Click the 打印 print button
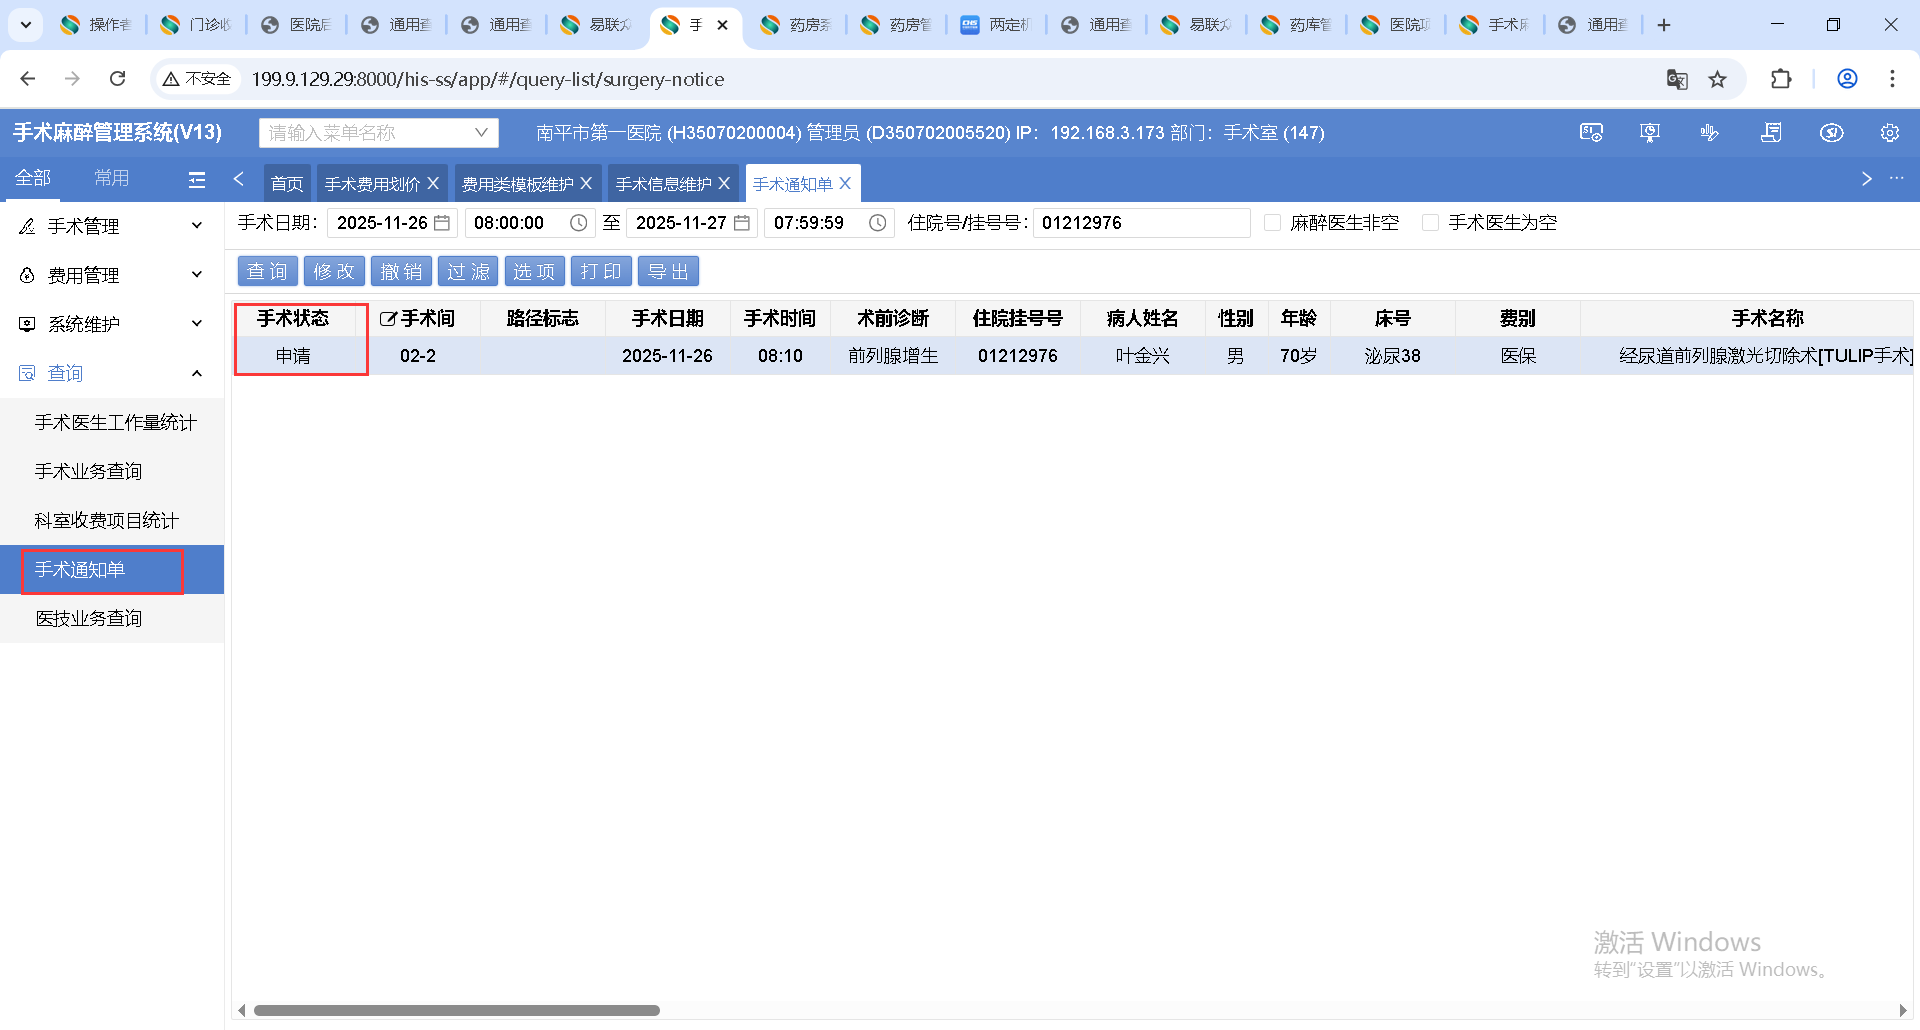The height and width of the screenshot is (1030, 1920). click(x=601, y=272)
